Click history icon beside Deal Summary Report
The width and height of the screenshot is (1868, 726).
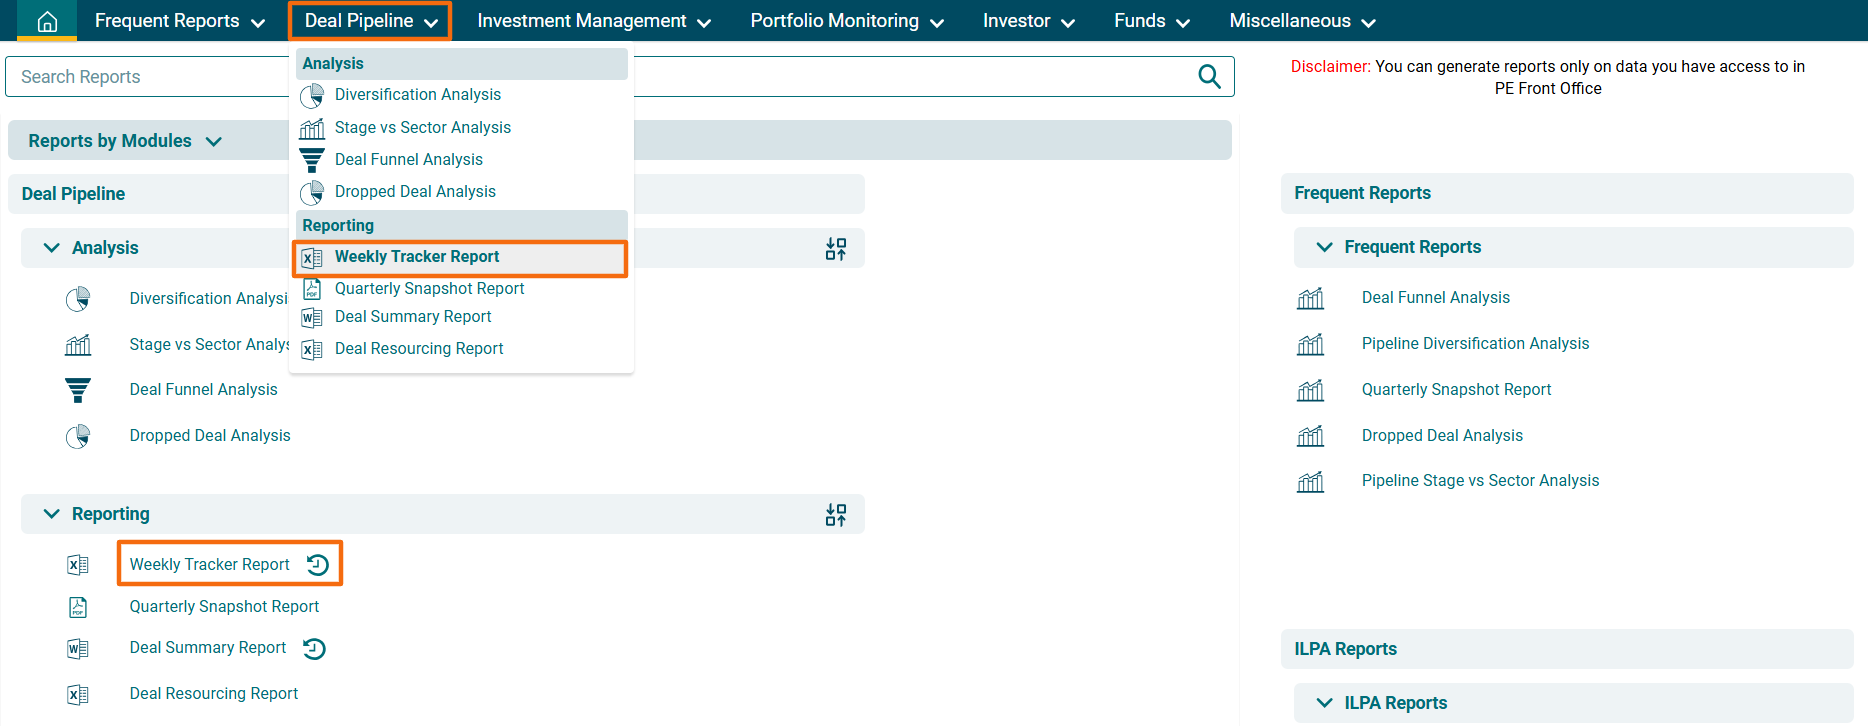point(314,649)
